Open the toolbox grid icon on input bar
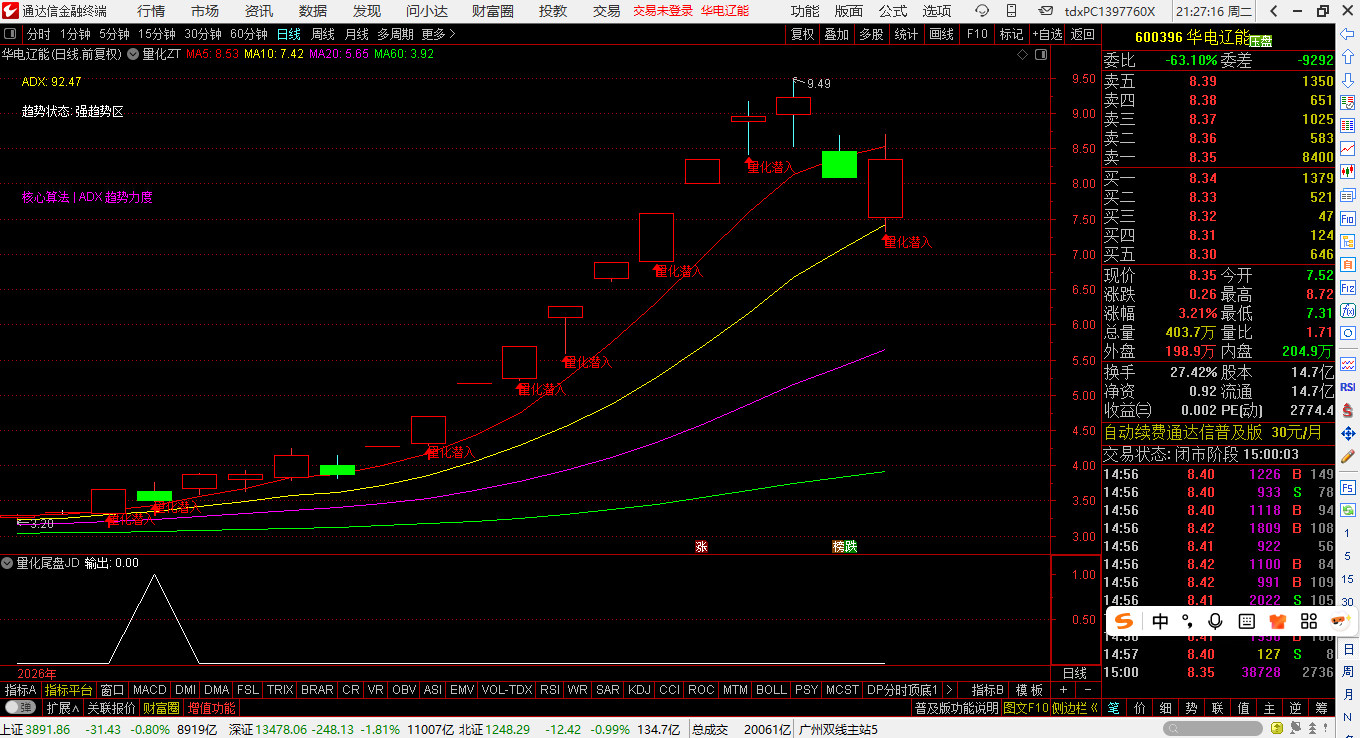Viewport: 1360px width, 738px height. coord(1309,621)
